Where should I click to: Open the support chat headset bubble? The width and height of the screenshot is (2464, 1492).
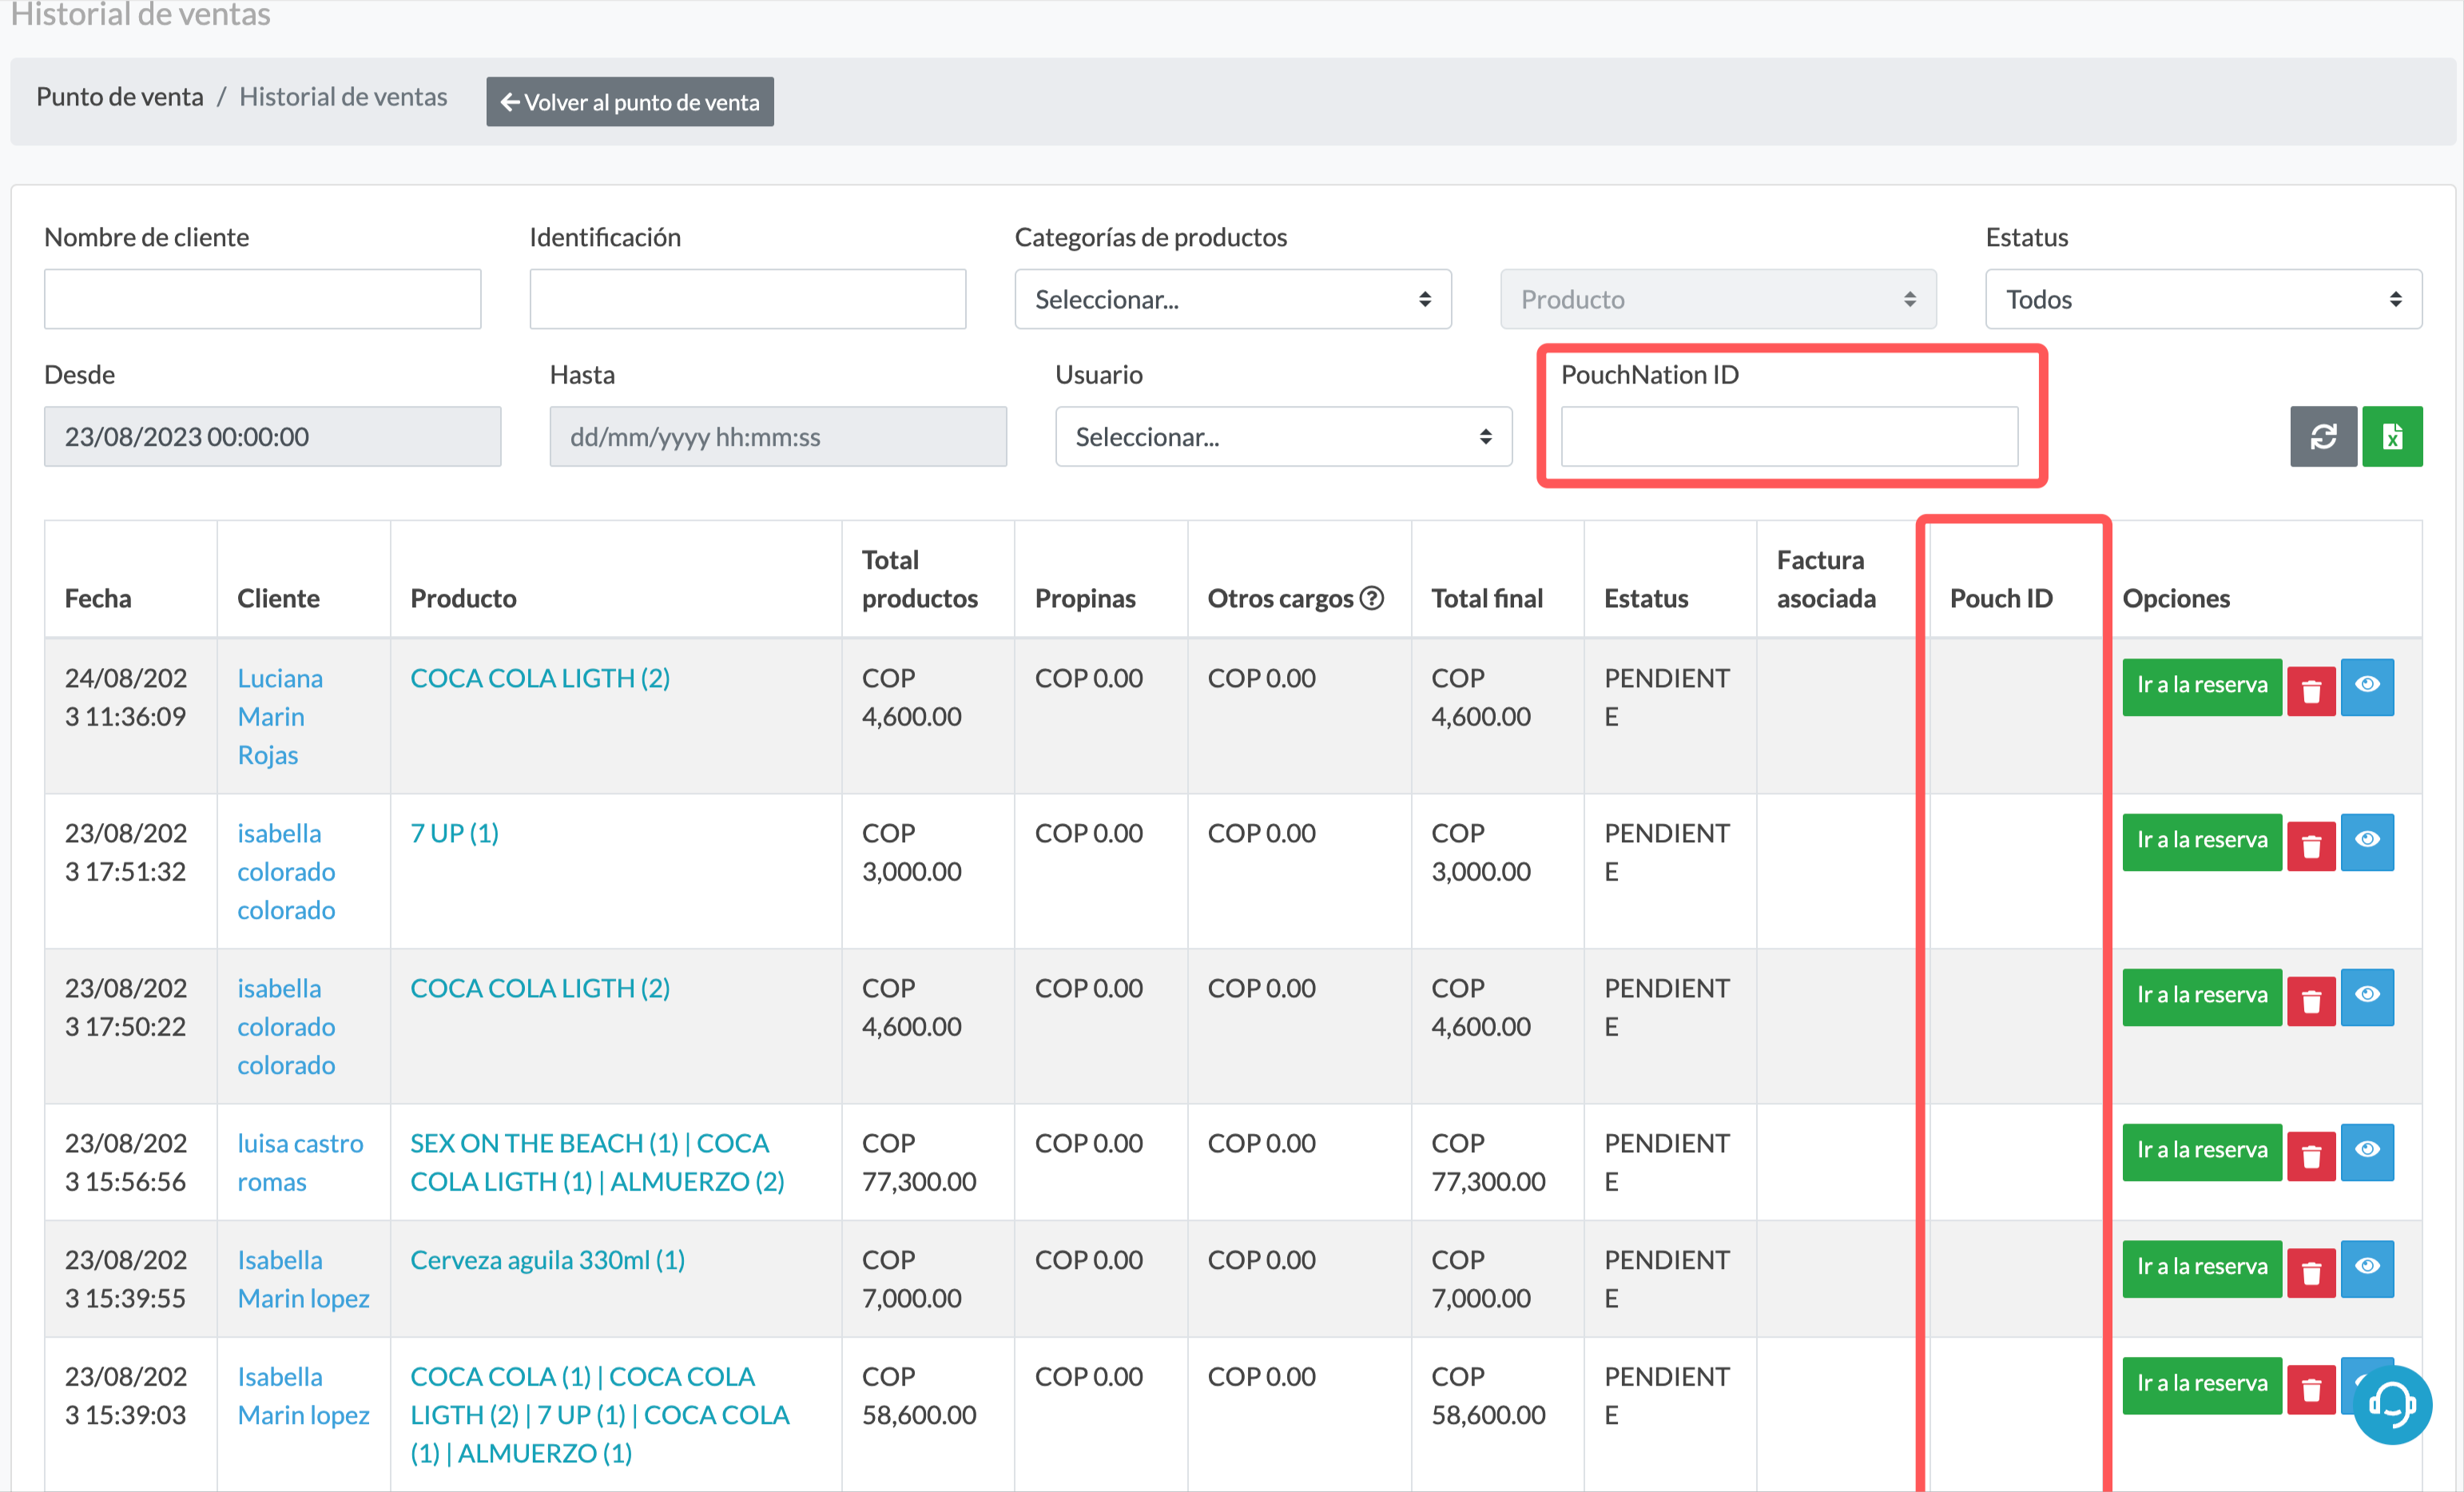click(2392, 1404)
